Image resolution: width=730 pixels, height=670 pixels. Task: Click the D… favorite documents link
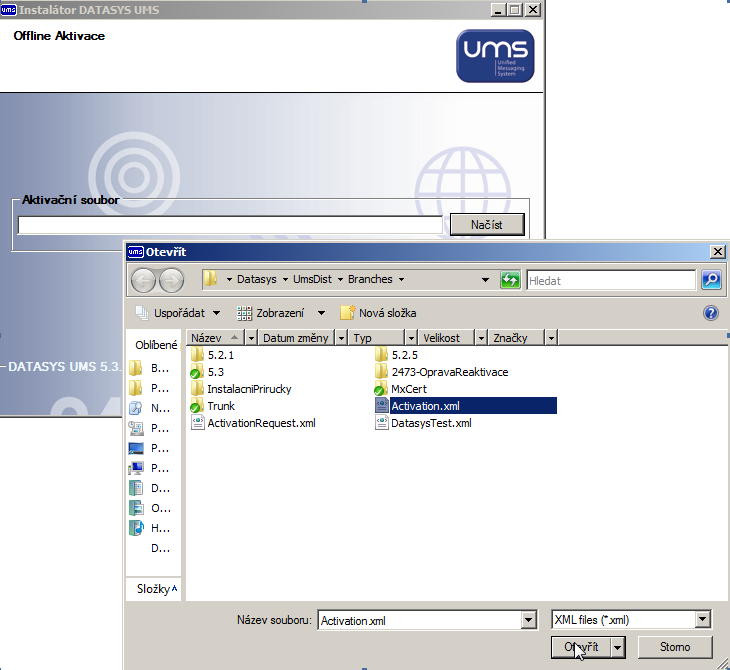[x=149, y=488]
